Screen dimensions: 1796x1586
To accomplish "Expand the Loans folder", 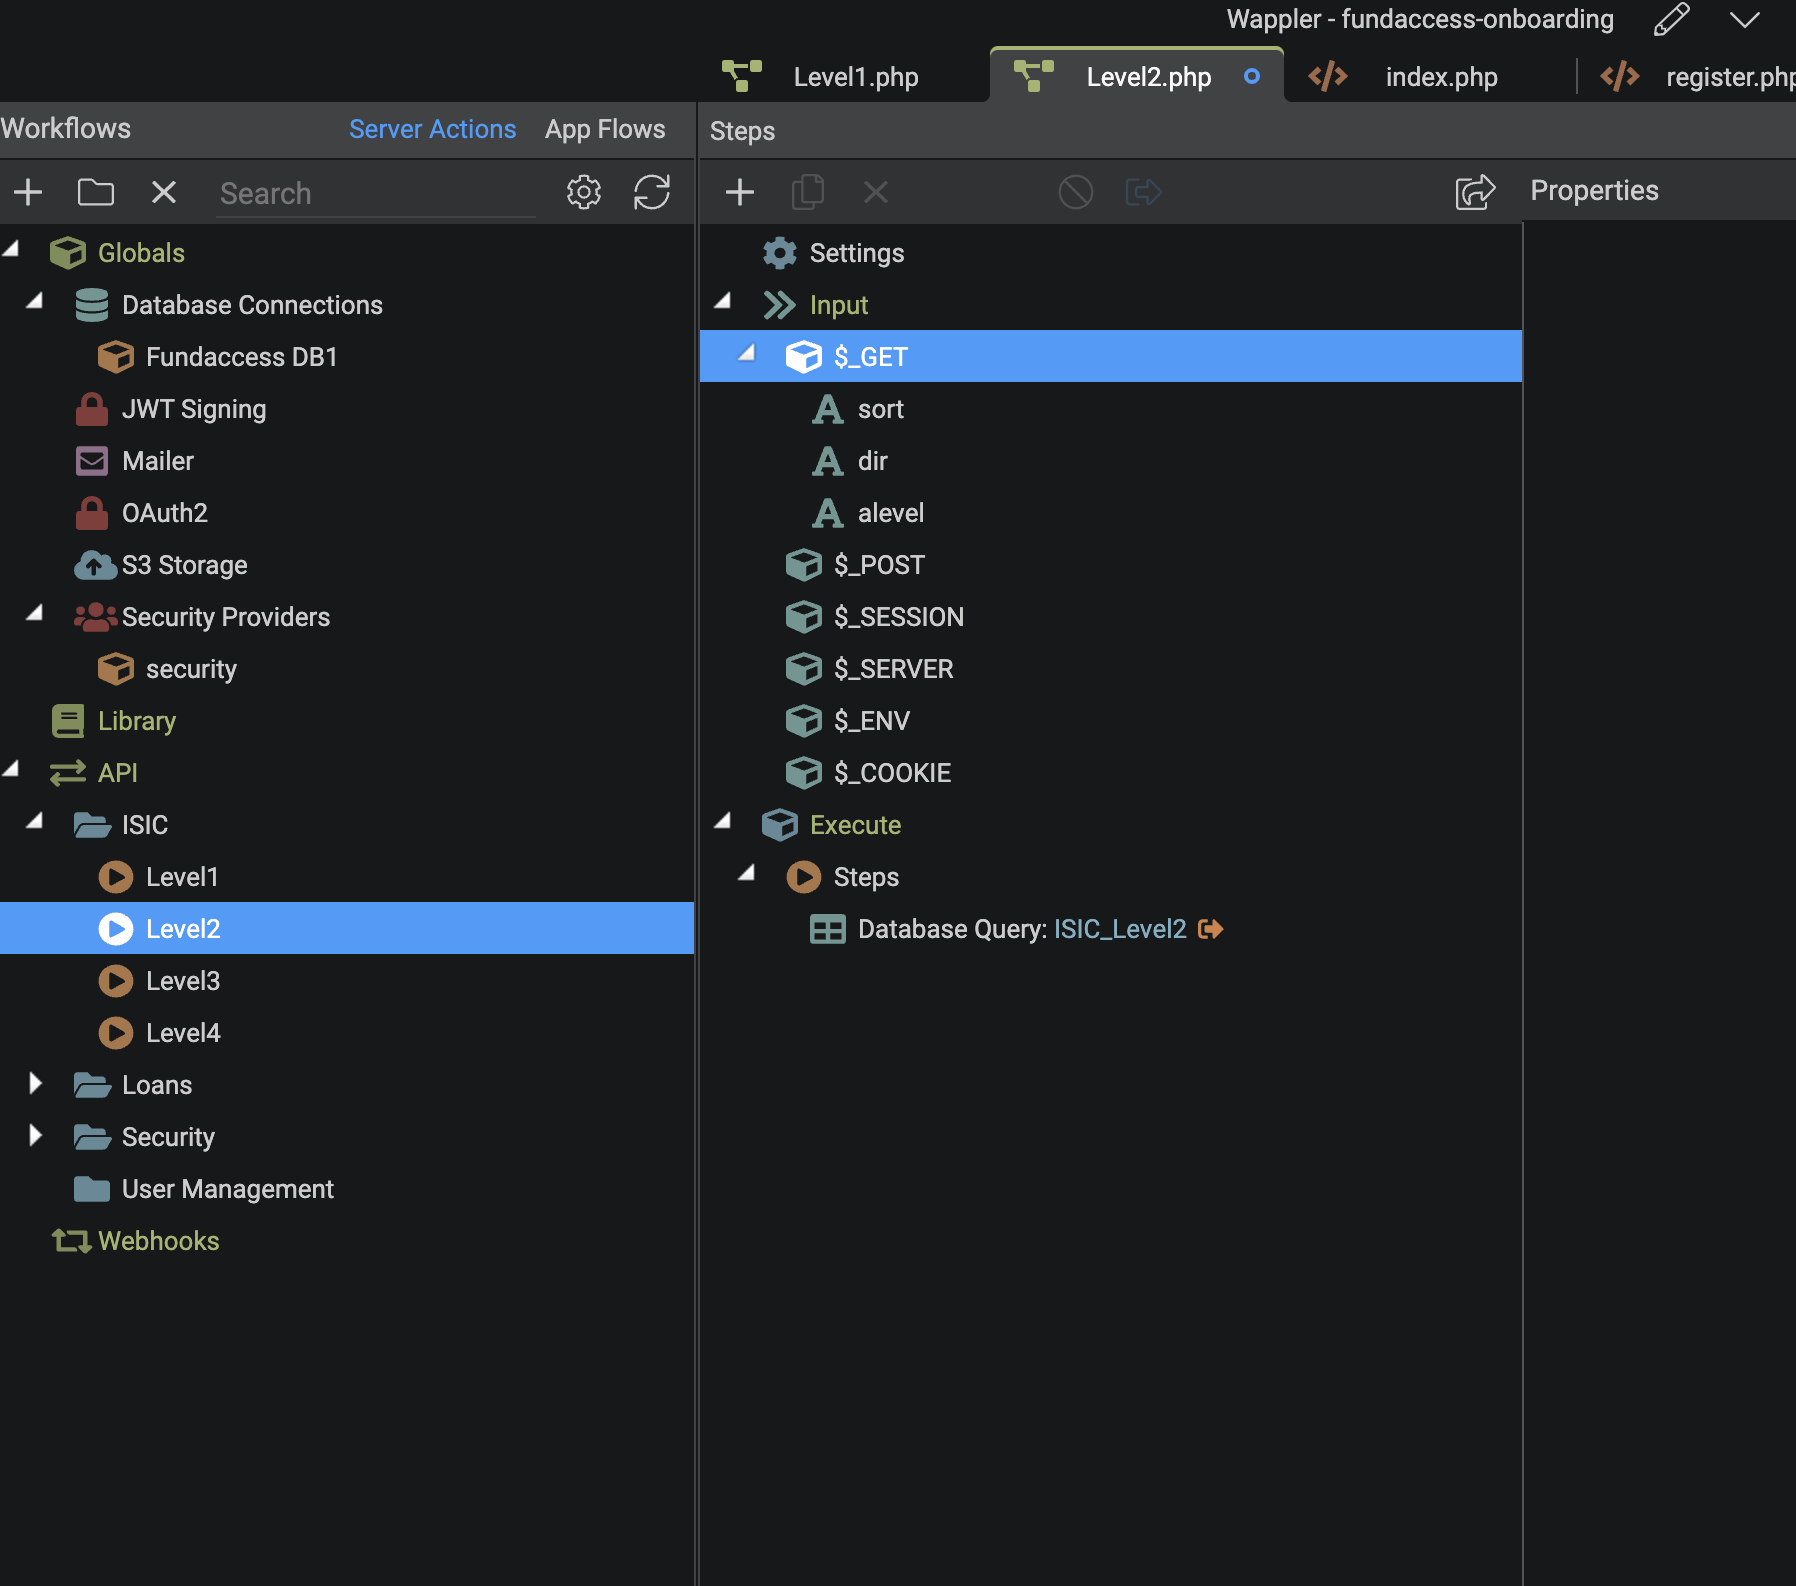I will pos(36,1084).
